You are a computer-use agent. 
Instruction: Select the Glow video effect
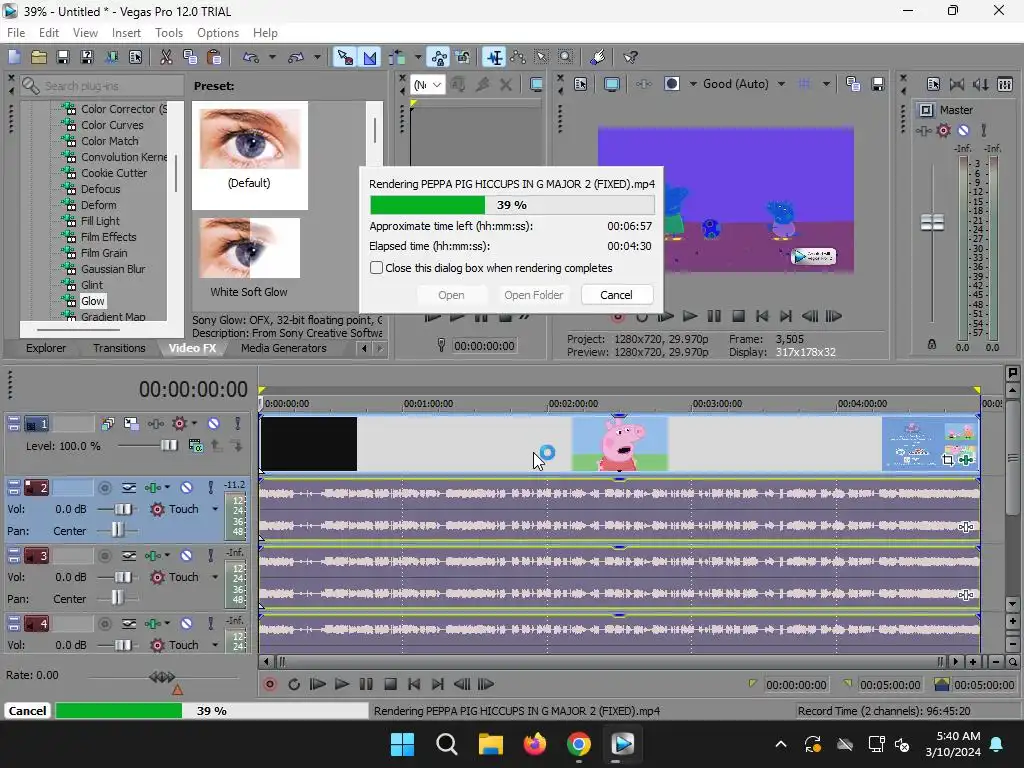(92, 301)
